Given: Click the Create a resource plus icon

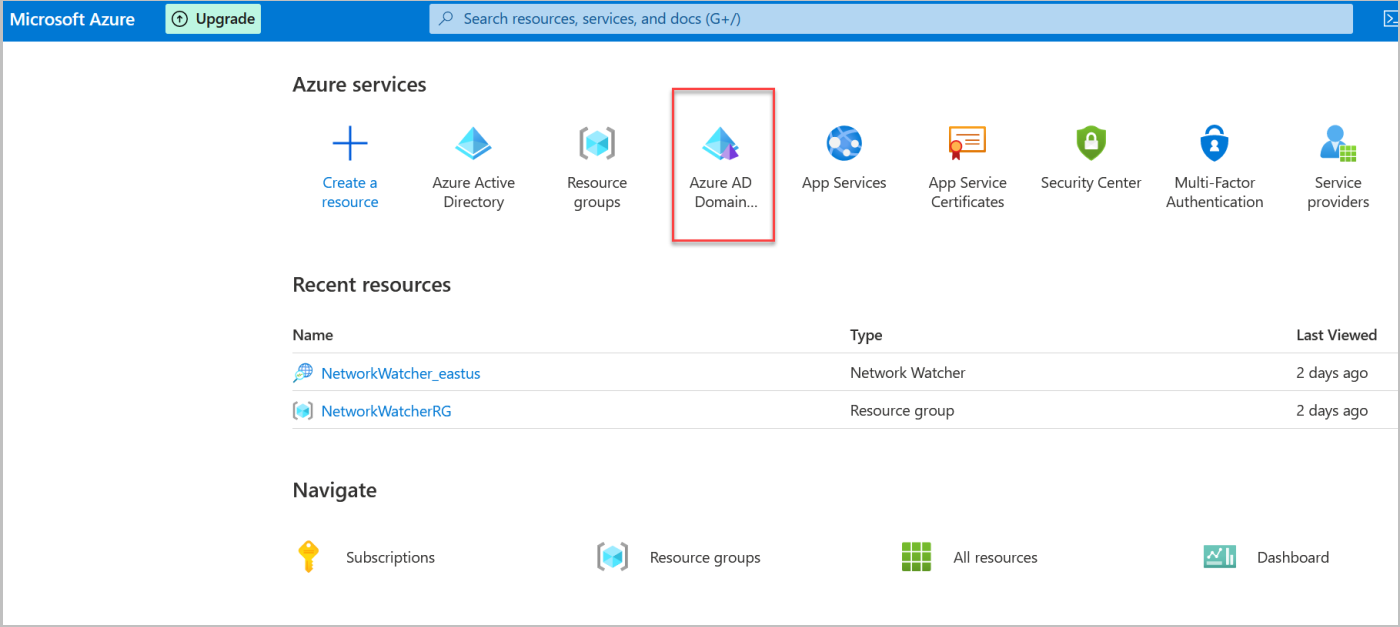Looking at the screenshot, I should [x=350, y=144].
